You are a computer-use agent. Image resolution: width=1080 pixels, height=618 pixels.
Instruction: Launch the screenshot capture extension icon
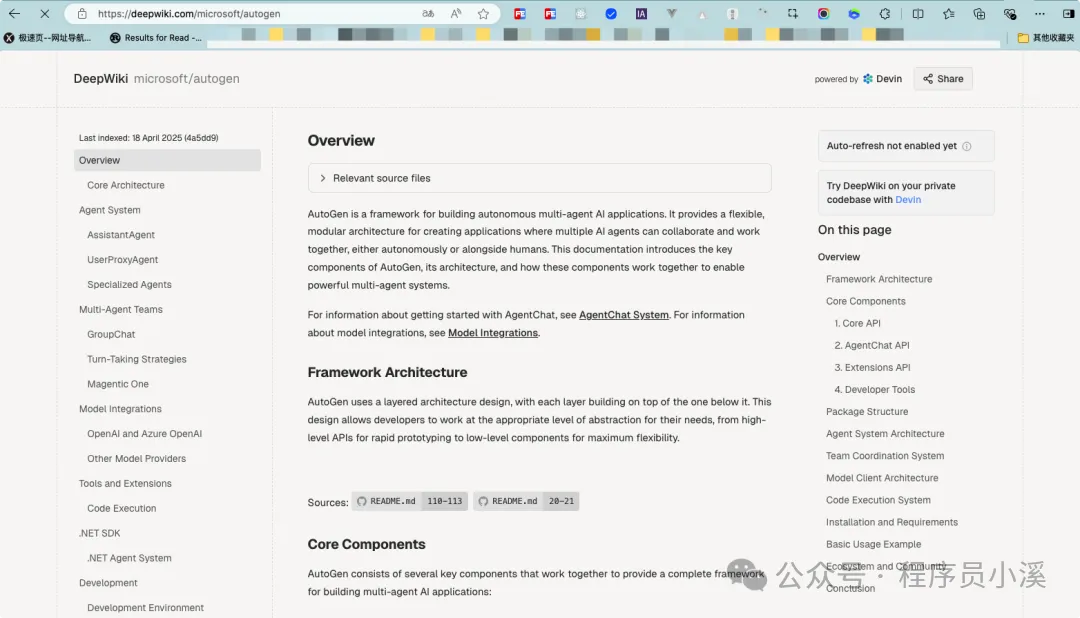[x=793, y=14]
